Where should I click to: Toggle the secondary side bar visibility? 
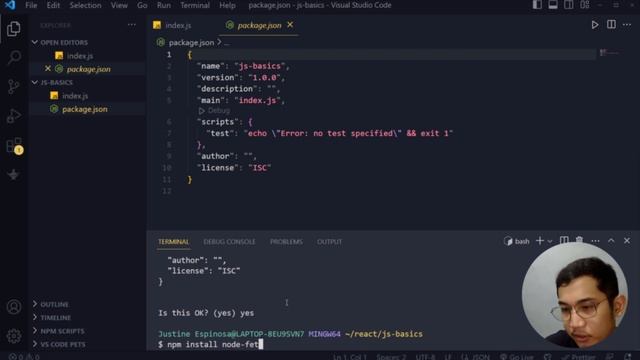pos(569,5)
